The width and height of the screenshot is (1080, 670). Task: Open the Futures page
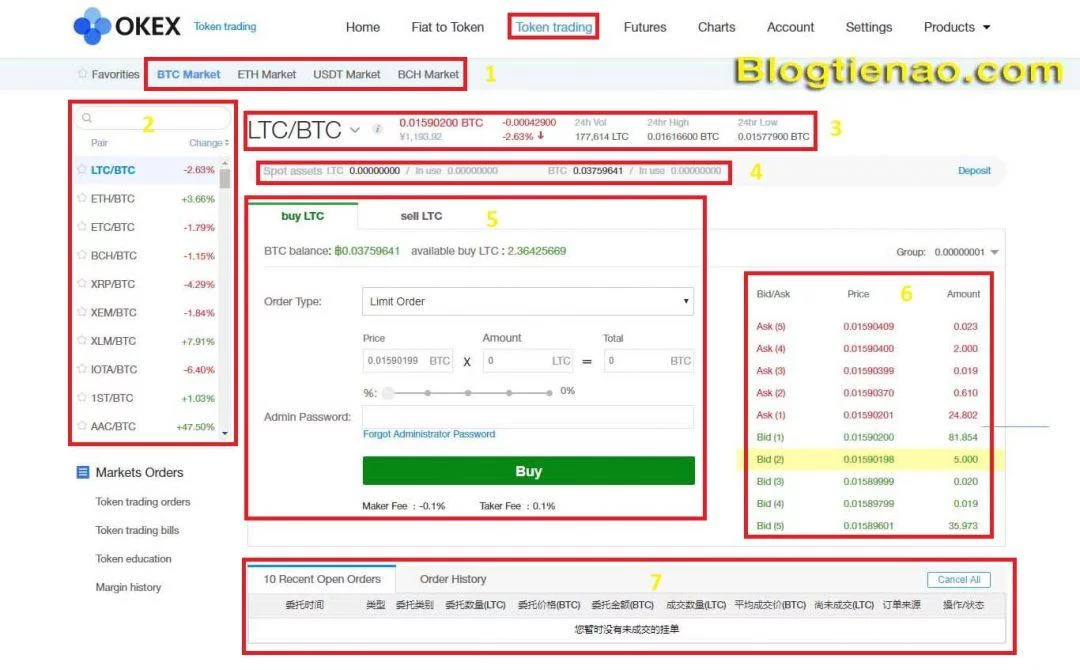click(645, 27)
